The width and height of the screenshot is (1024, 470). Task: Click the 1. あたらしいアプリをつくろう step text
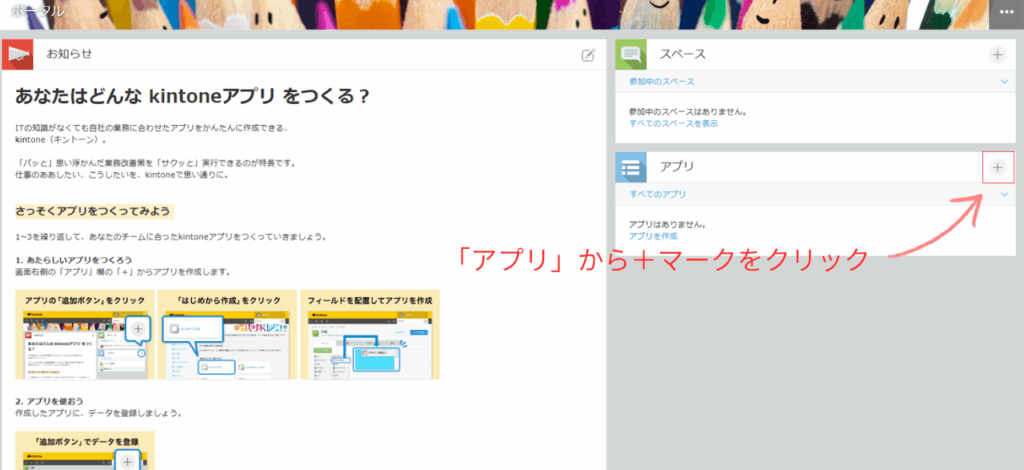[x=74, y=260]
